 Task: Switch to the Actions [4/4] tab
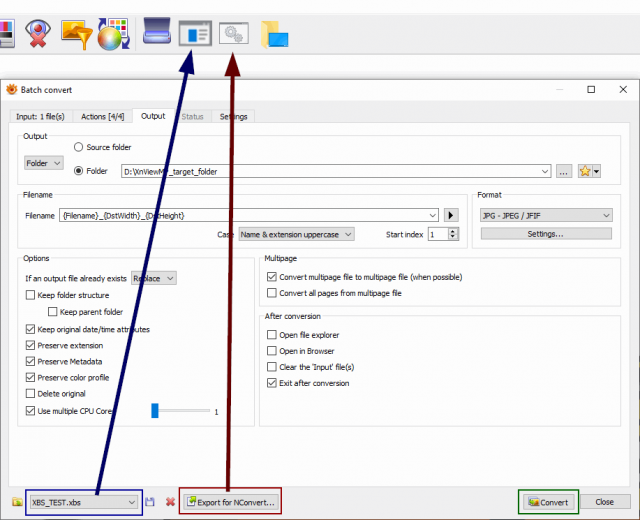pos(102,116)
